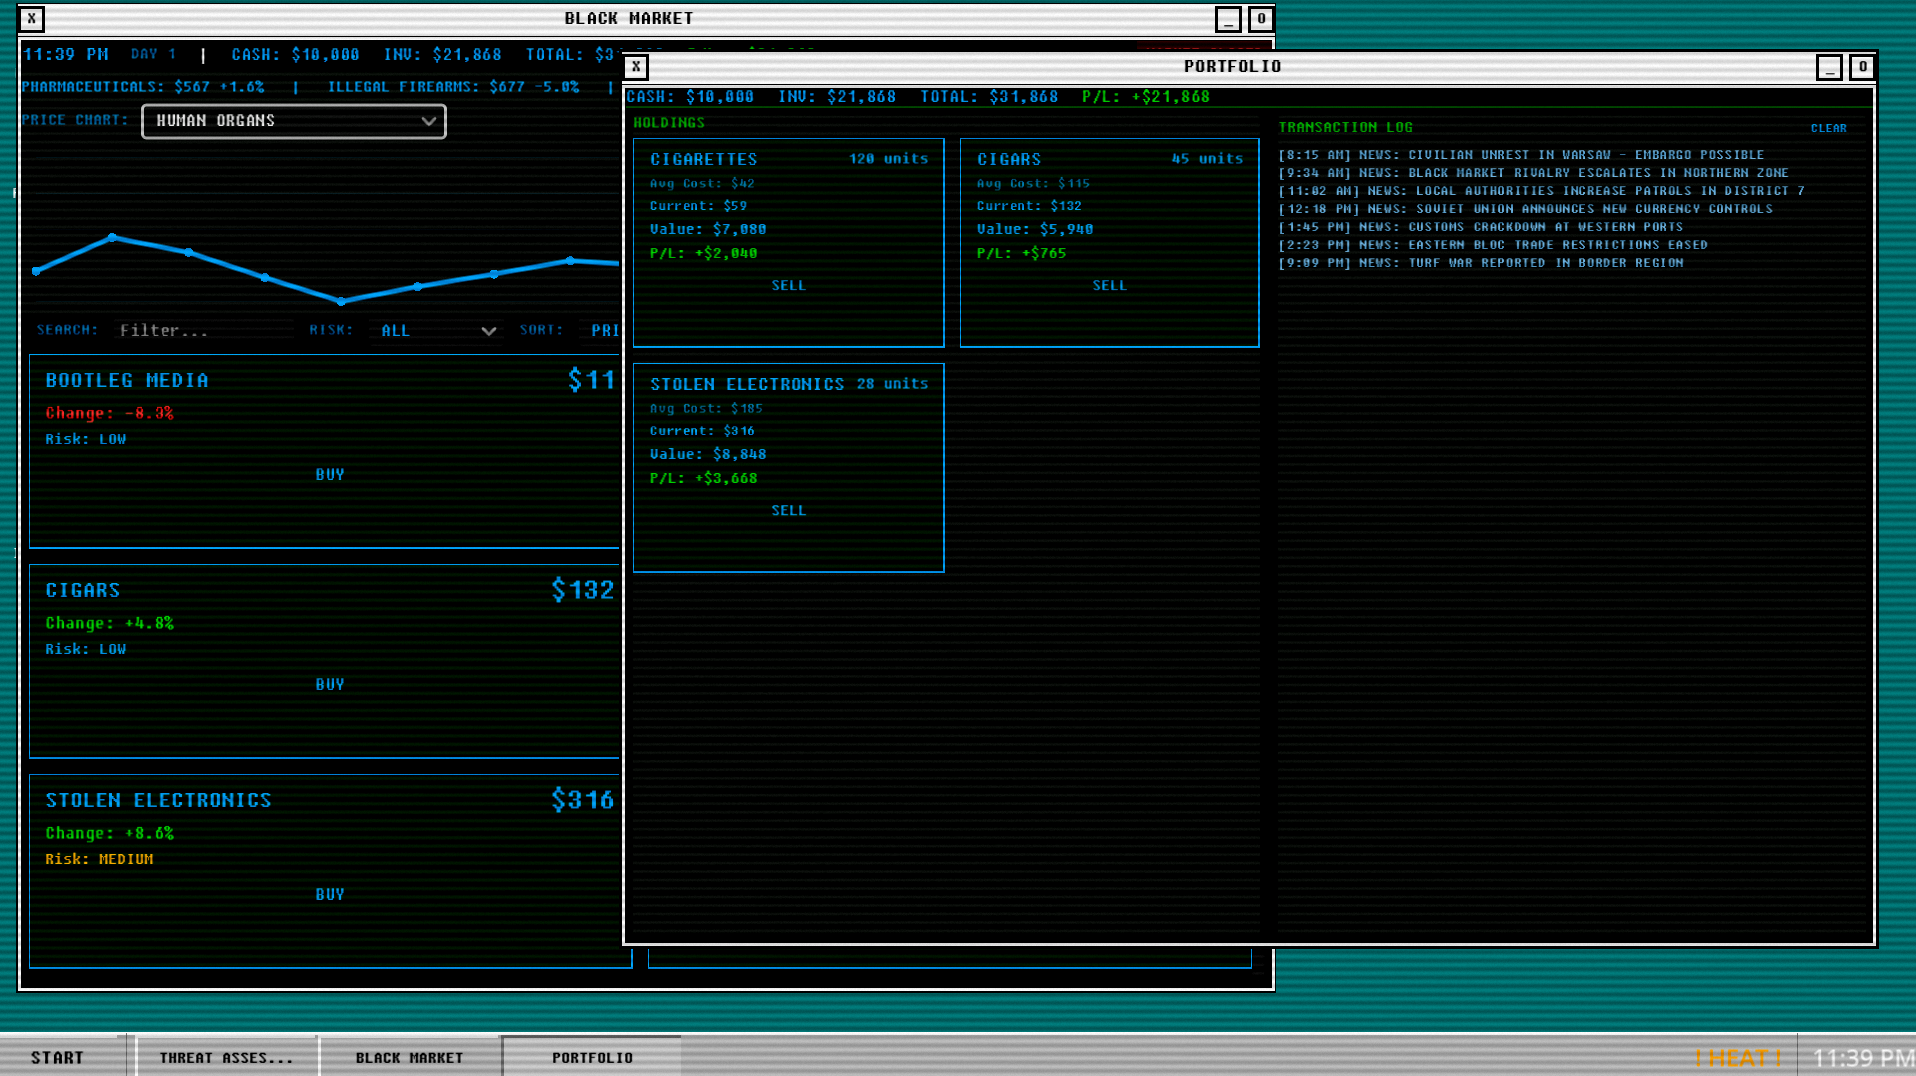Click the Cigars $132 price in Black Market
This screenshot has width=1916, height=1076.
tap(583, 590)
